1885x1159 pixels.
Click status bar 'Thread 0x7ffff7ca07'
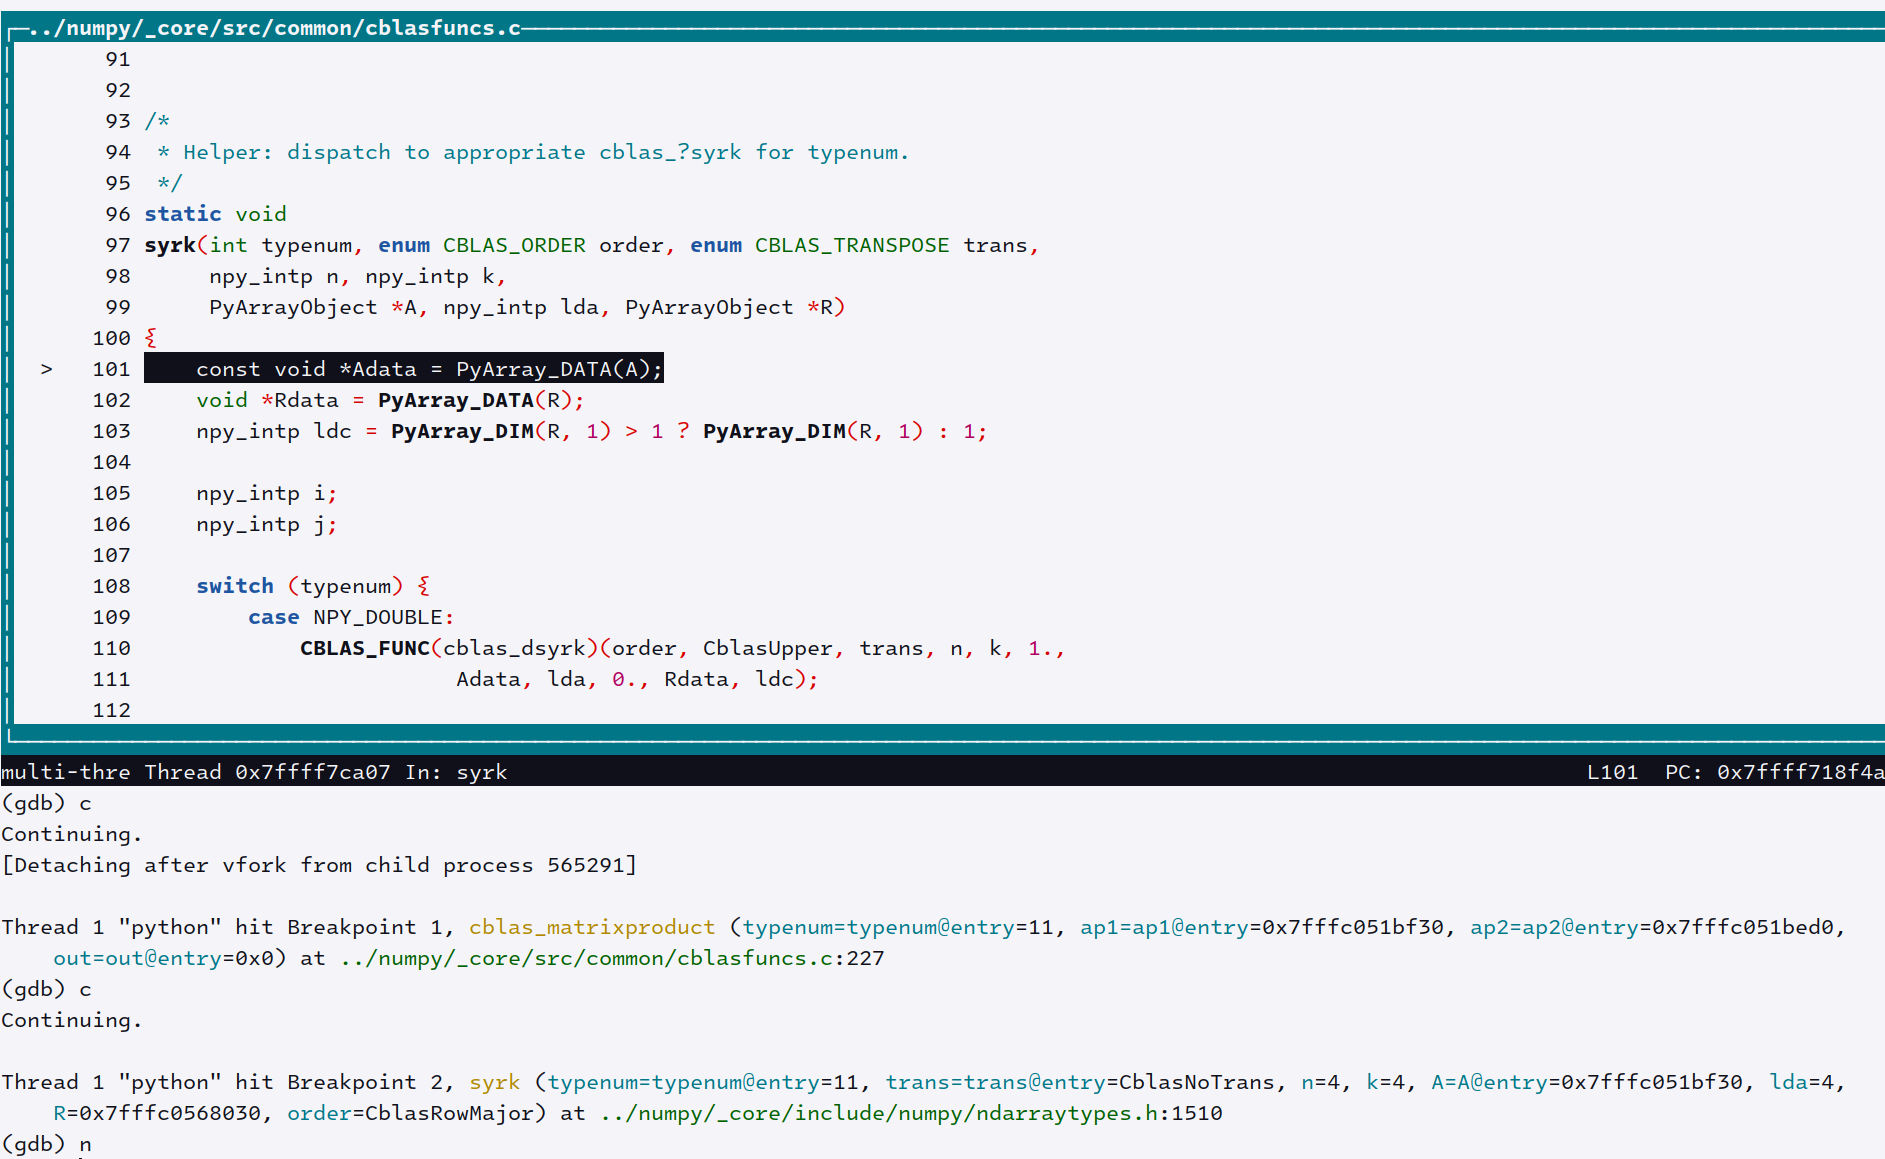pyautogui.click(x=267, y=772)
